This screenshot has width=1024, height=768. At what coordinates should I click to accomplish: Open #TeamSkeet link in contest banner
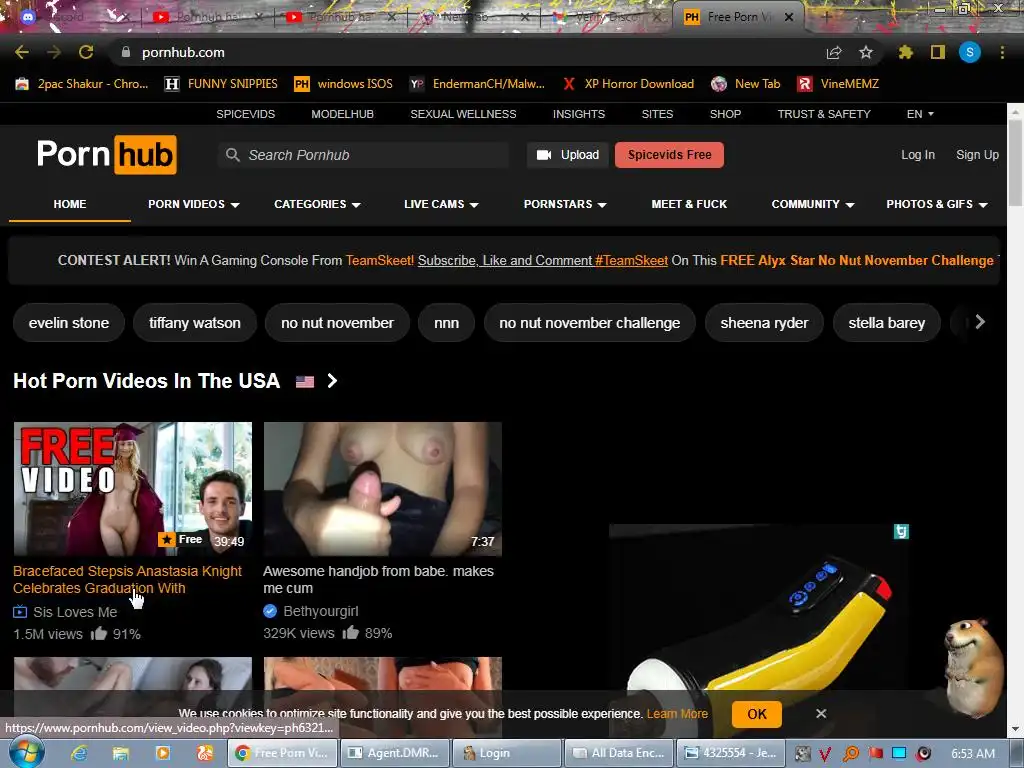631,260
